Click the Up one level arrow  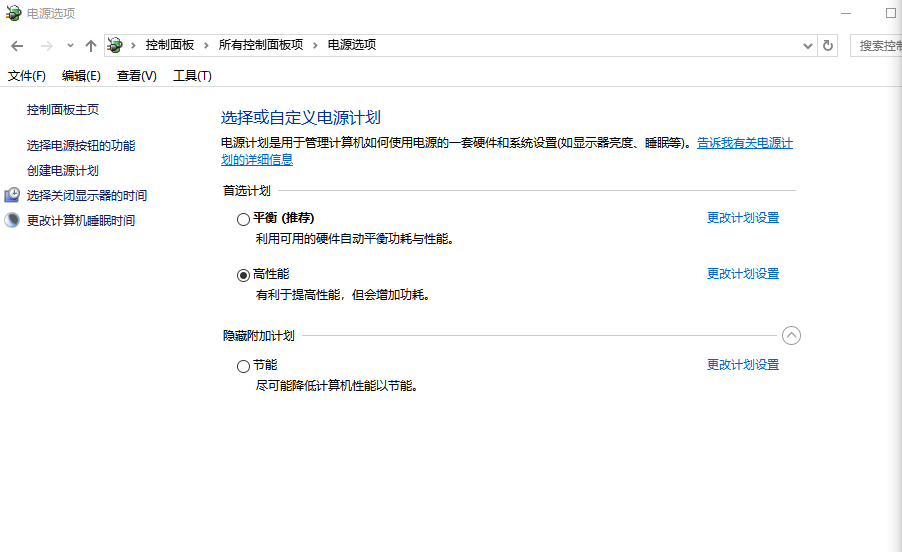point(91,46)
